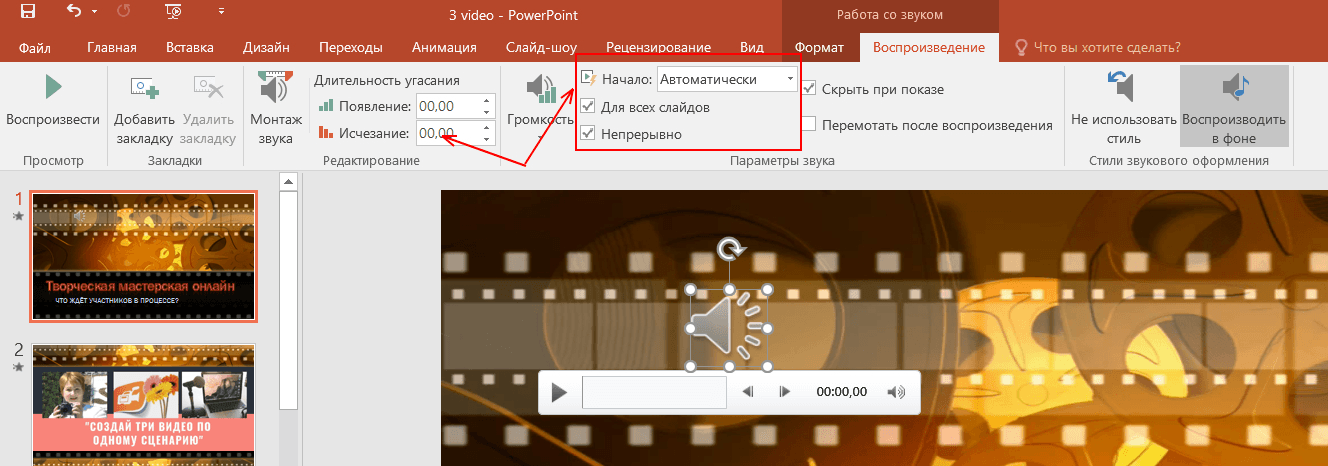Screen dimensions: 1328x466
Task: Skip backward in the audio player
Action: 748,392
